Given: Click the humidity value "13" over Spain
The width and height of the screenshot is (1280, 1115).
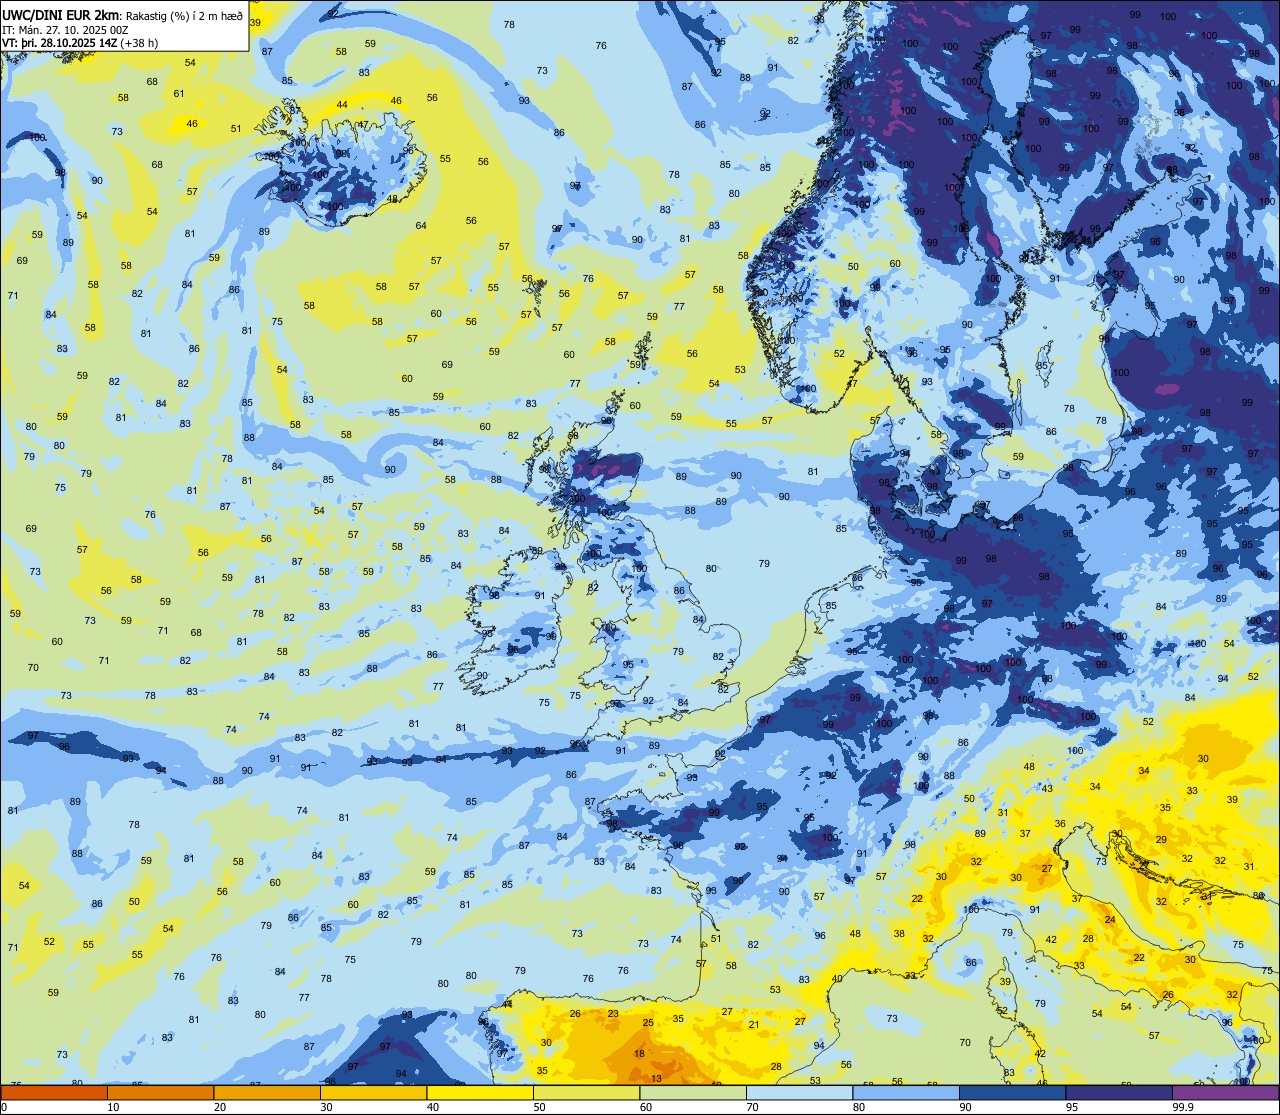Looking at the screenshot, I should (656, 1078).
